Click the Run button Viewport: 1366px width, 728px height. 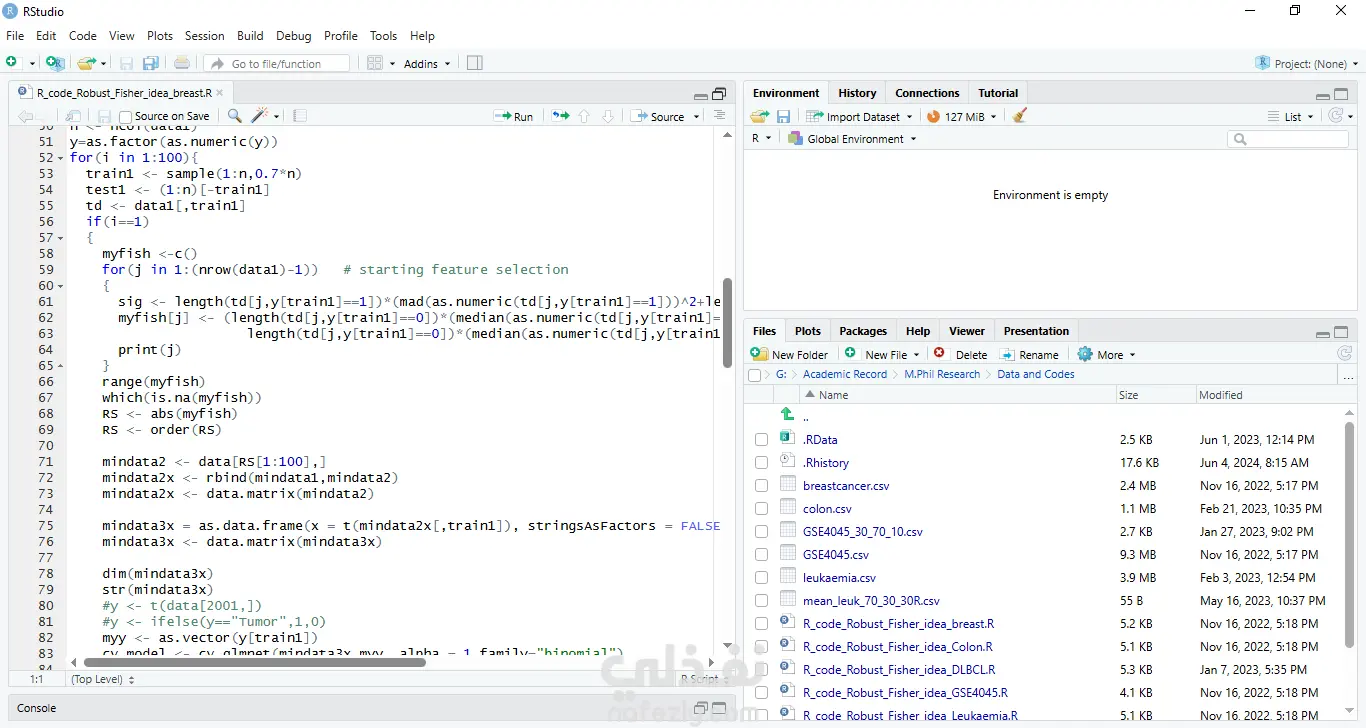(x=514, y=116)
